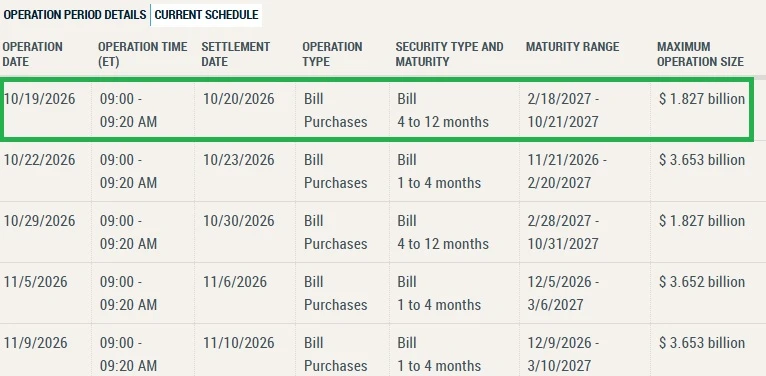The height and width of the screenshot is (376, 766).
Task: Click the 11/10/2026 settlement date cell
Action: tap(239, 343)
